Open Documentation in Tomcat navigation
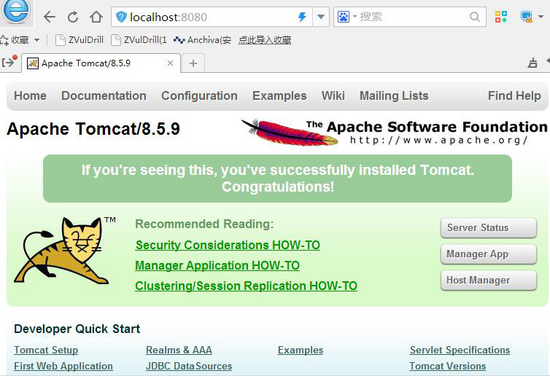 [104, 96]
